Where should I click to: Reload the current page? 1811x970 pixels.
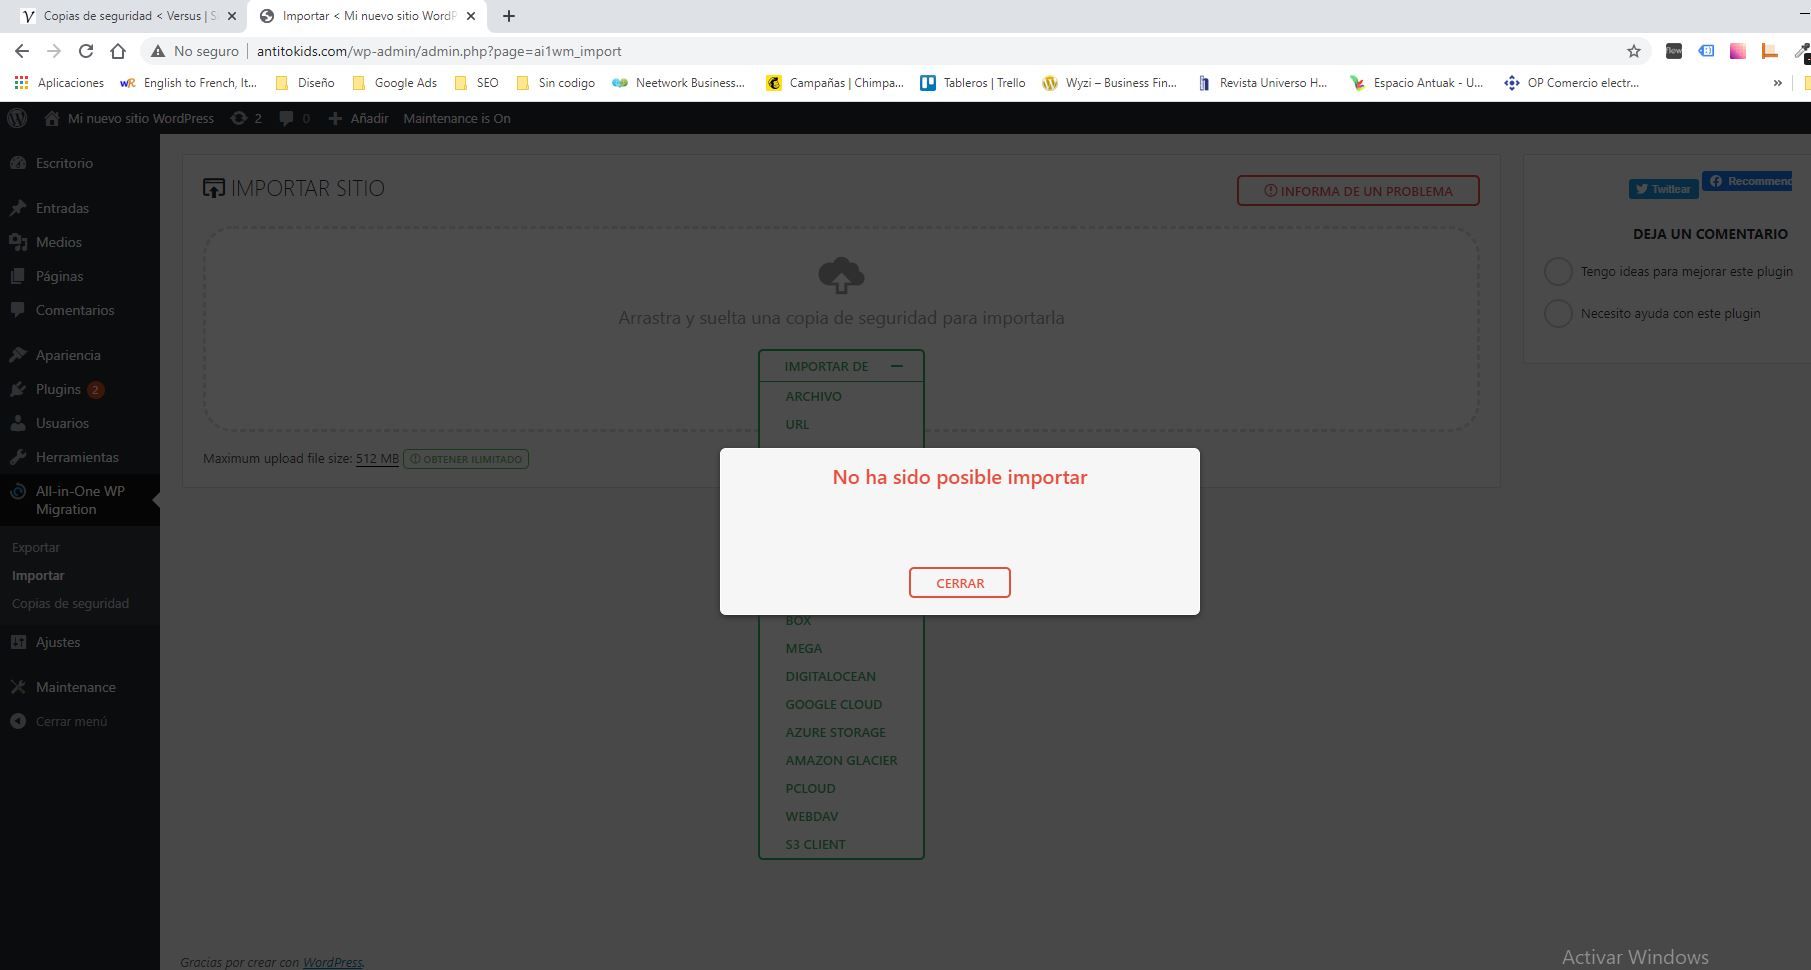[x=86, y=51]
